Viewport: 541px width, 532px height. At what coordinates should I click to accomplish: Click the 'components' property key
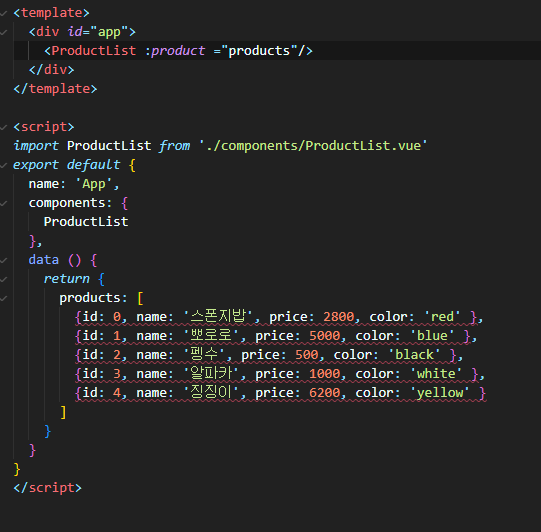coord(67,203)
